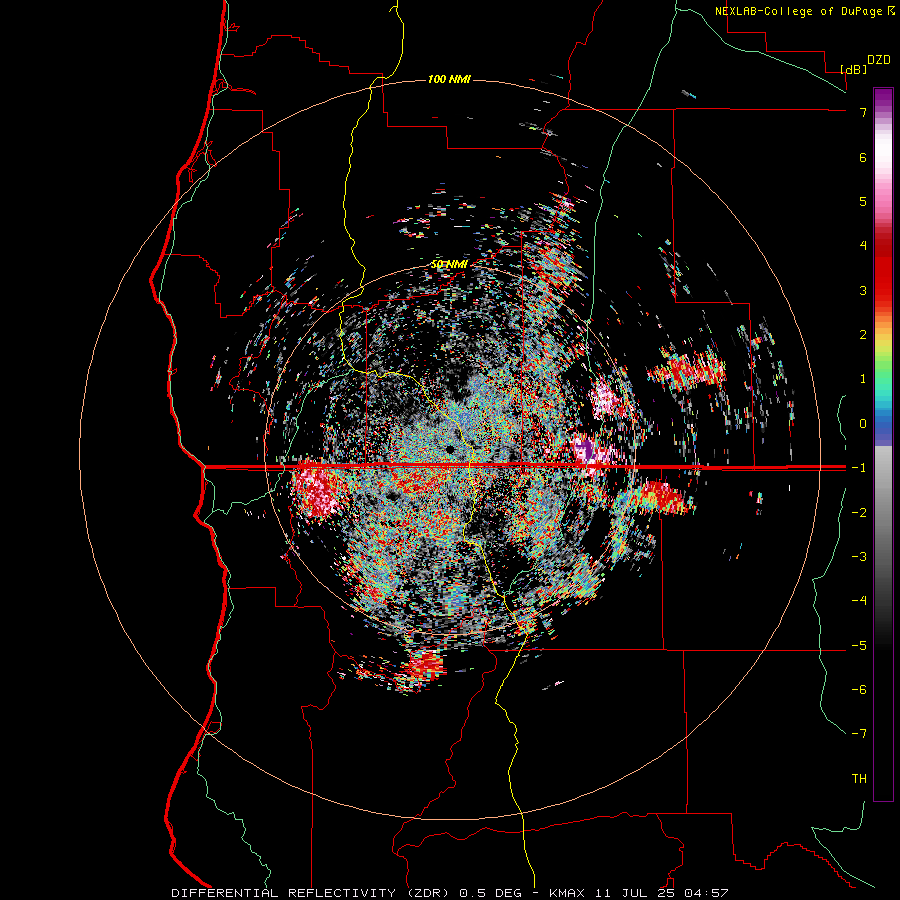Viewport: 900px width, 900px height.
Task: Click the 5 value on the color scale
Action: click(863, 201)
